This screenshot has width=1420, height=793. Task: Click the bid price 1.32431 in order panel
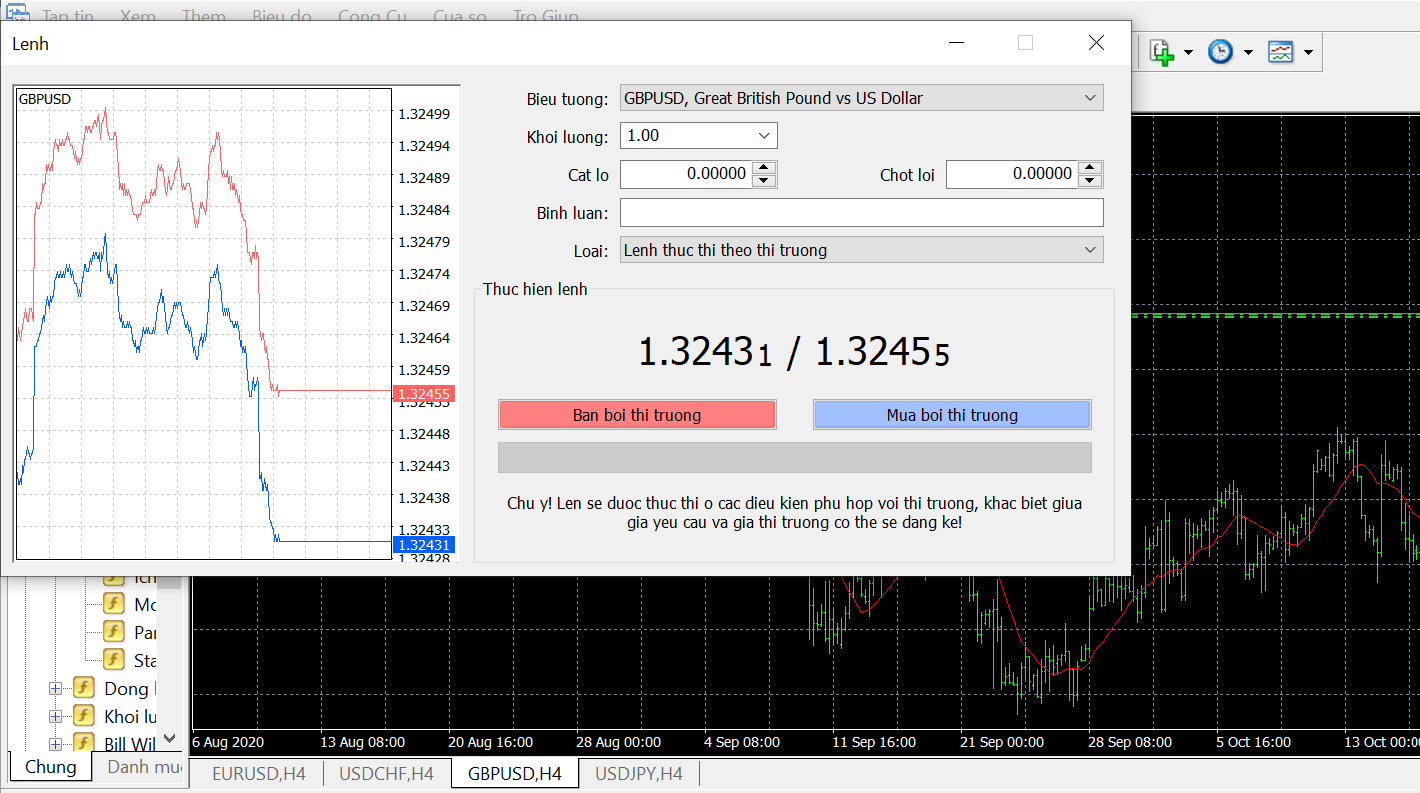pyautogui.click(x=705, y=352)
